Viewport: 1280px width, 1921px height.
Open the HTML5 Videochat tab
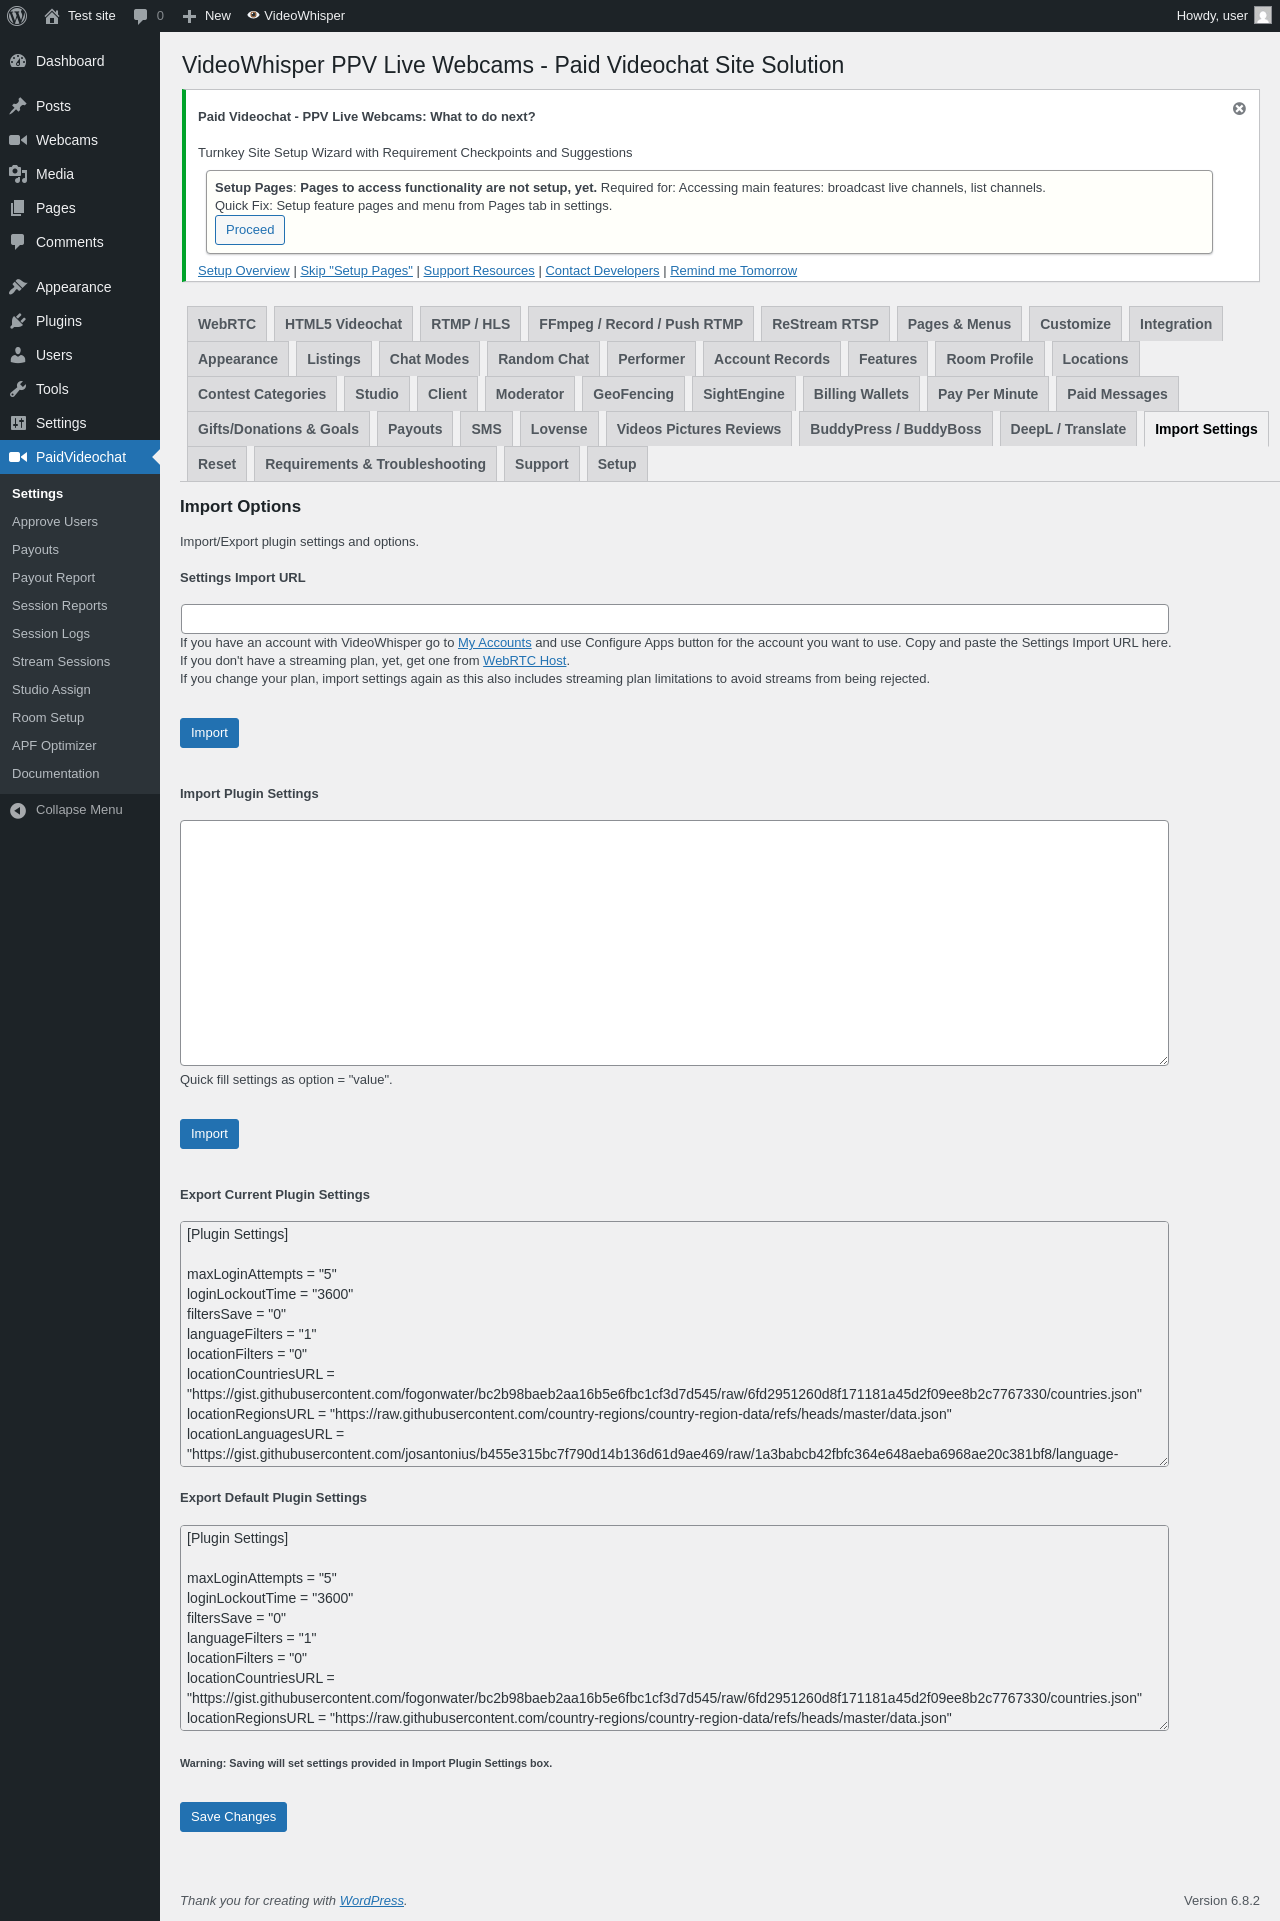(343, 324)
